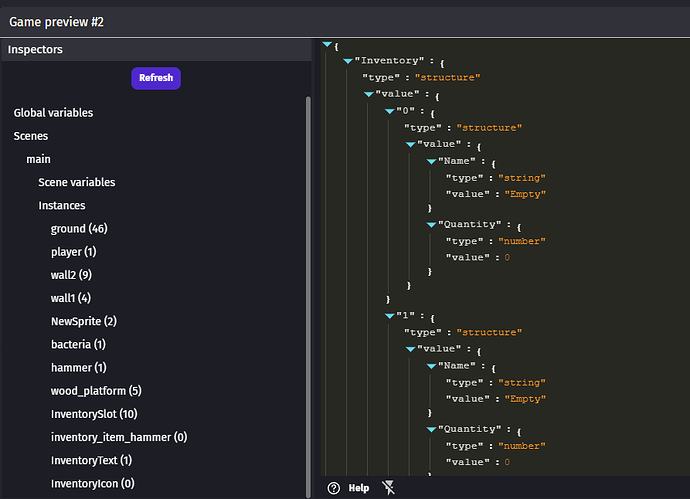Screen dimensions: 690x499
Task: Click the crossed-out lightning bolt icon
Action: [x=388, y=488]
